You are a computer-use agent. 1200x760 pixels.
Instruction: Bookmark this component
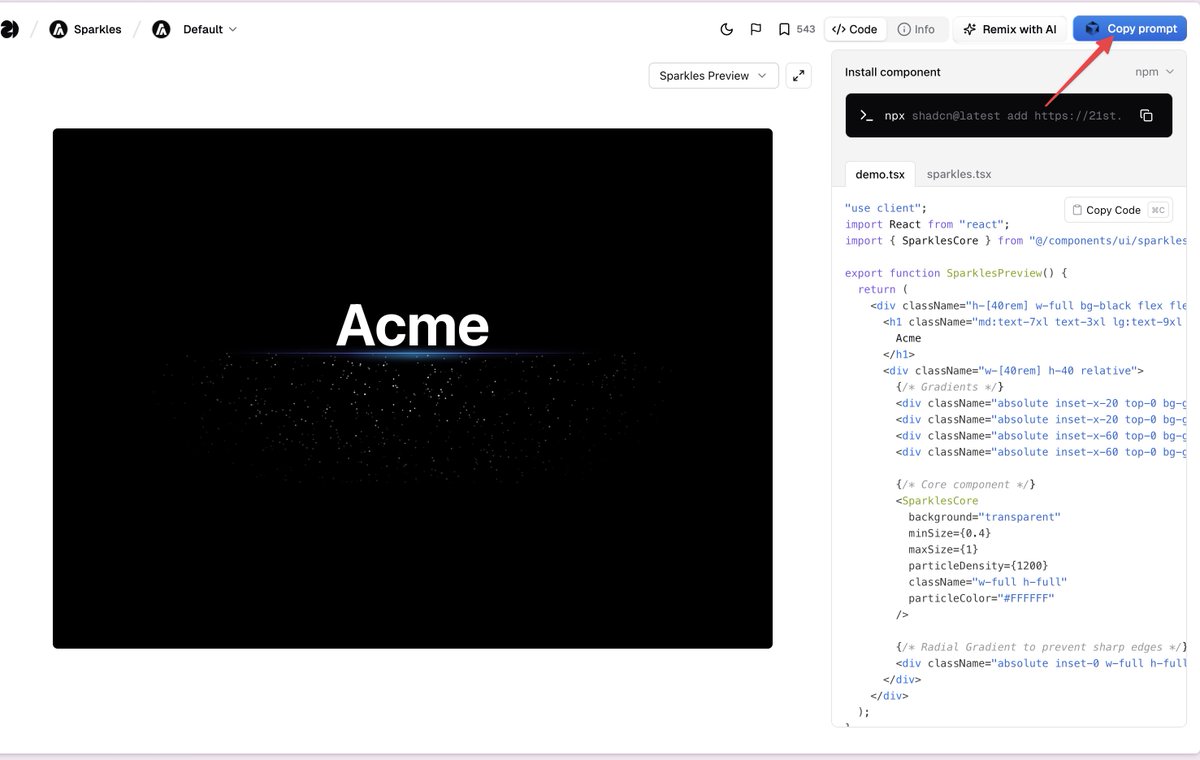[x=785, y=29]
